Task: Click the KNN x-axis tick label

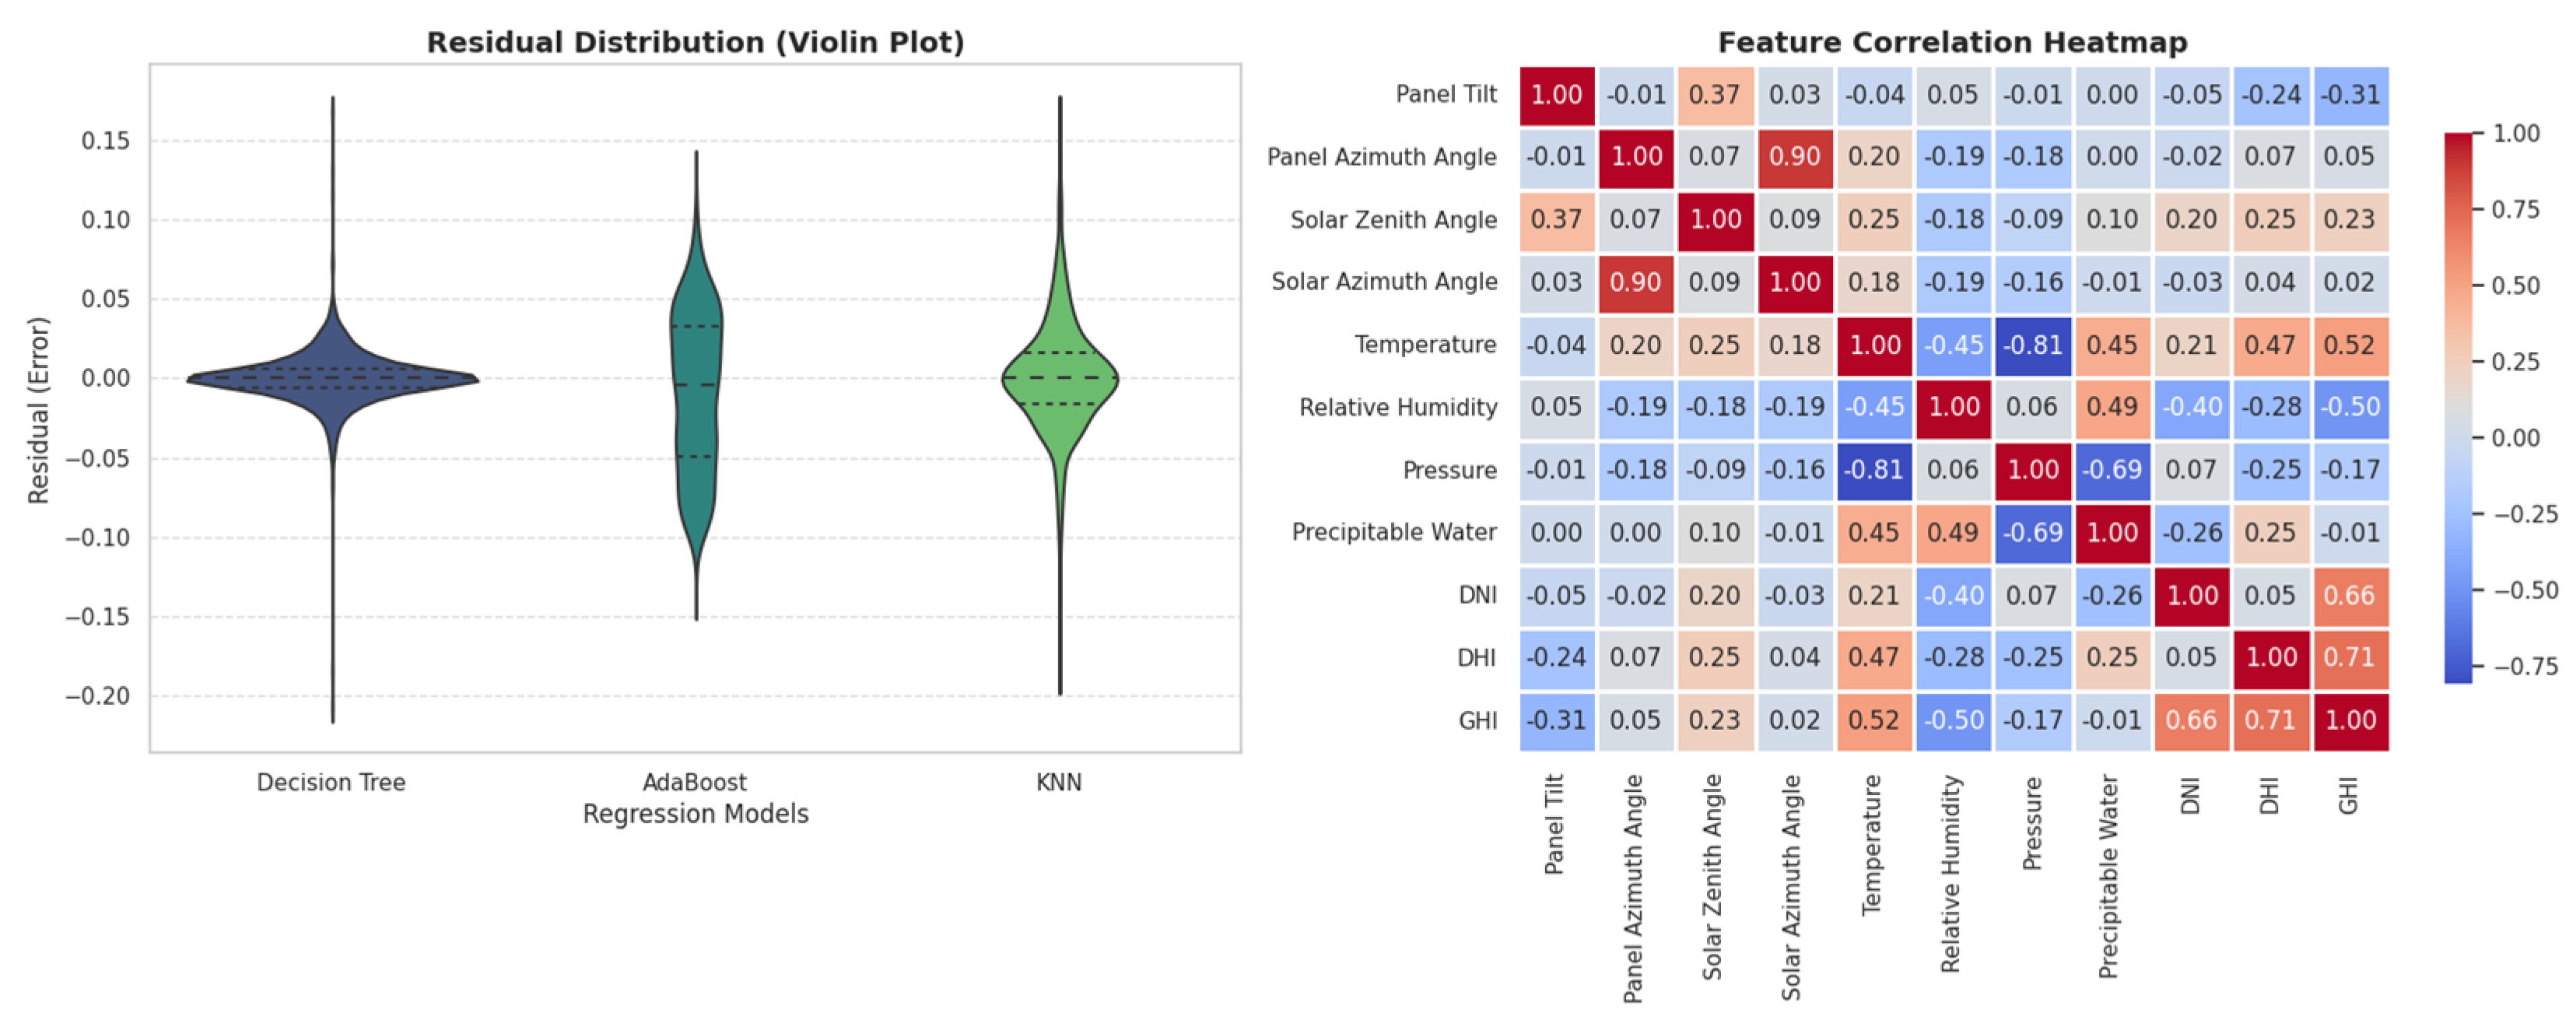Action: (1059, 782)
